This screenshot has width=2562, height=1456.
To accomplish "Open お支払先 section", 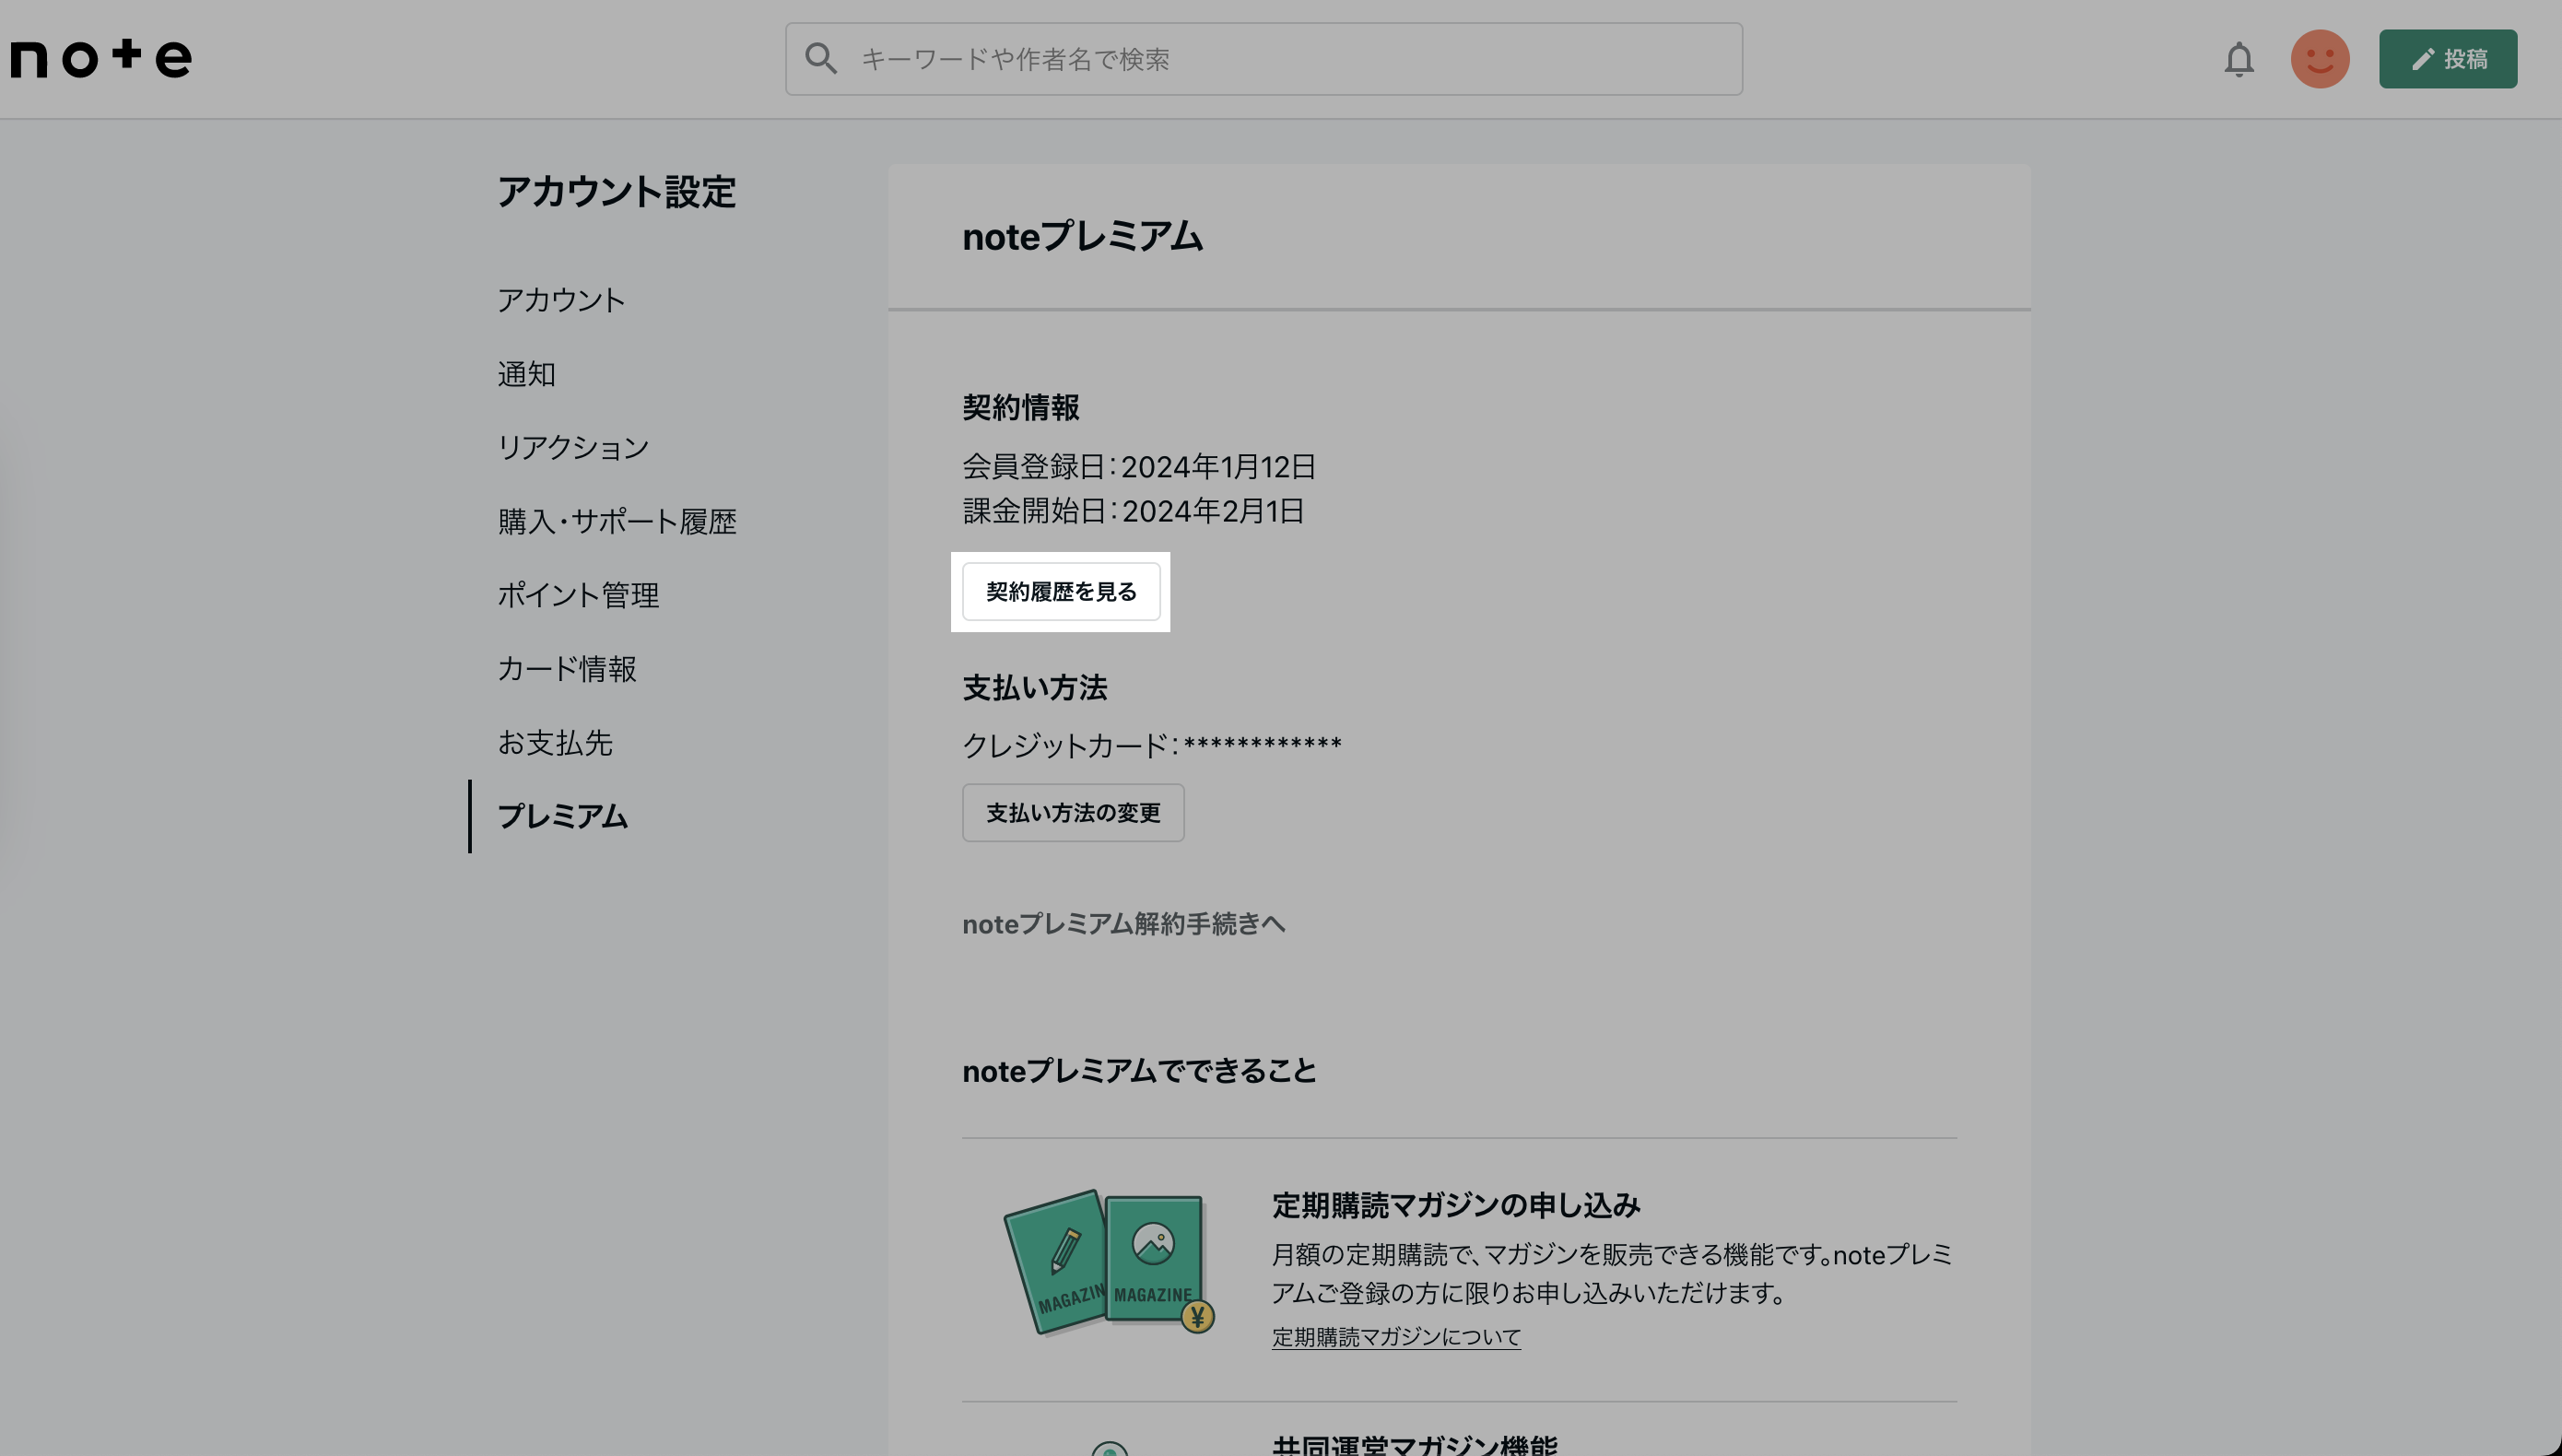I will click(x=555, y=742).
